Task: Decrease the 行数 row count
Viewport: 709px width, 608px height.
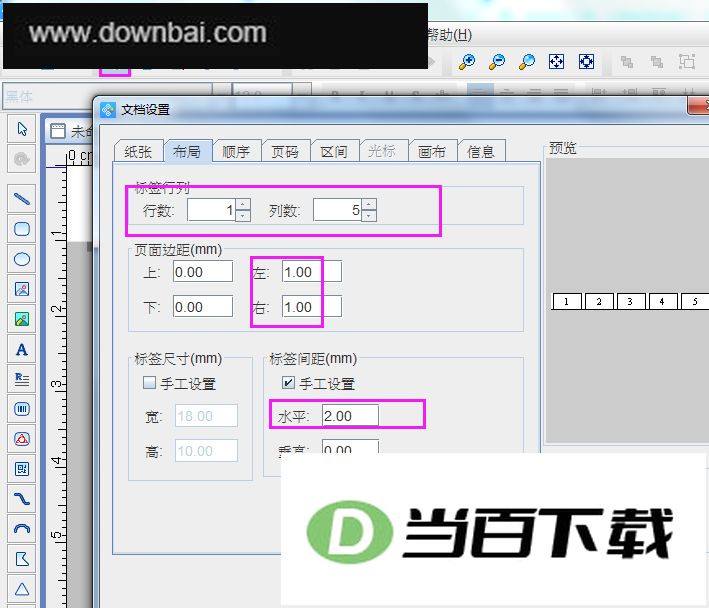Action: coord(243,216)
